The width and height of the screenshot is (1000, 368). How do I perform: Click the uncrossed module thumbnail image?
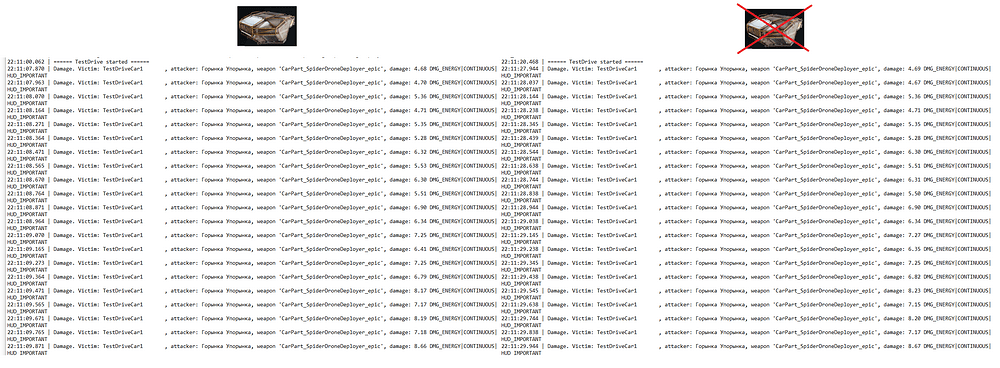(267, 26)
